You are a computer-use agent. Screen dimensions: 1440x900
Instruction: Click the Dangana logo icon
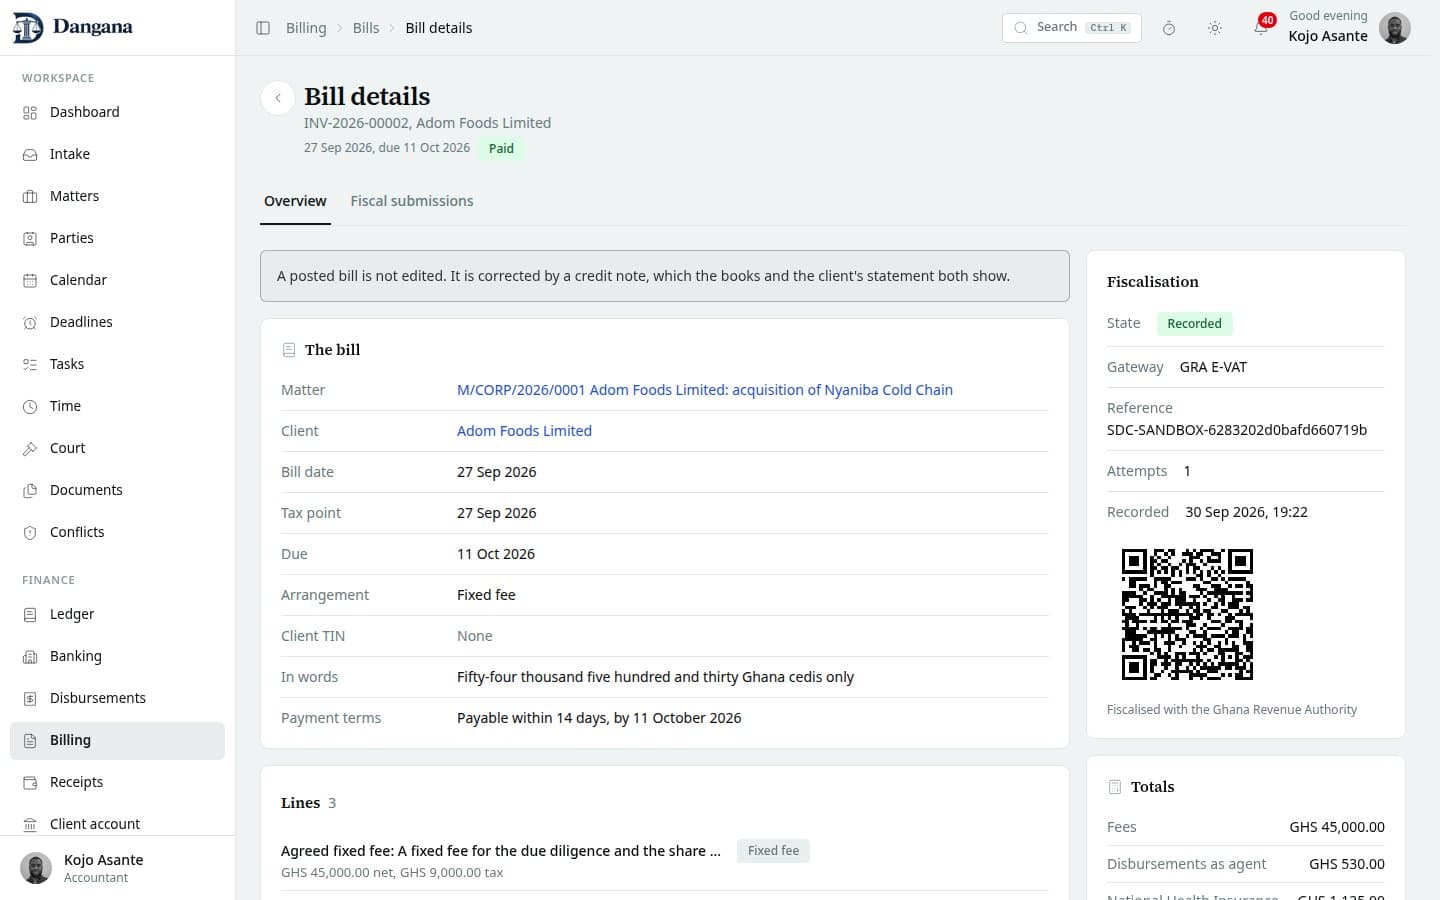click(x=28, y=28)
